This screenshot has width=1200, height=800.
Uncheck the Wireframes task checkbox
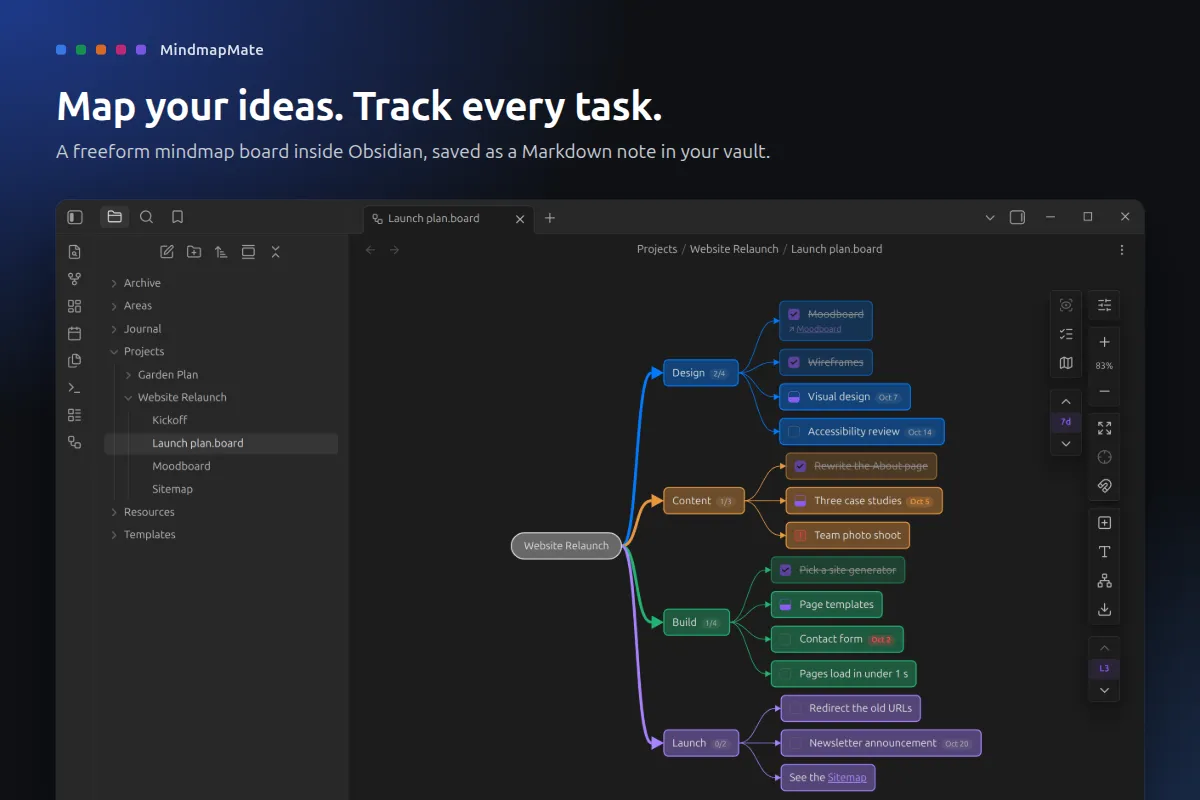click(x=794, y=362)
